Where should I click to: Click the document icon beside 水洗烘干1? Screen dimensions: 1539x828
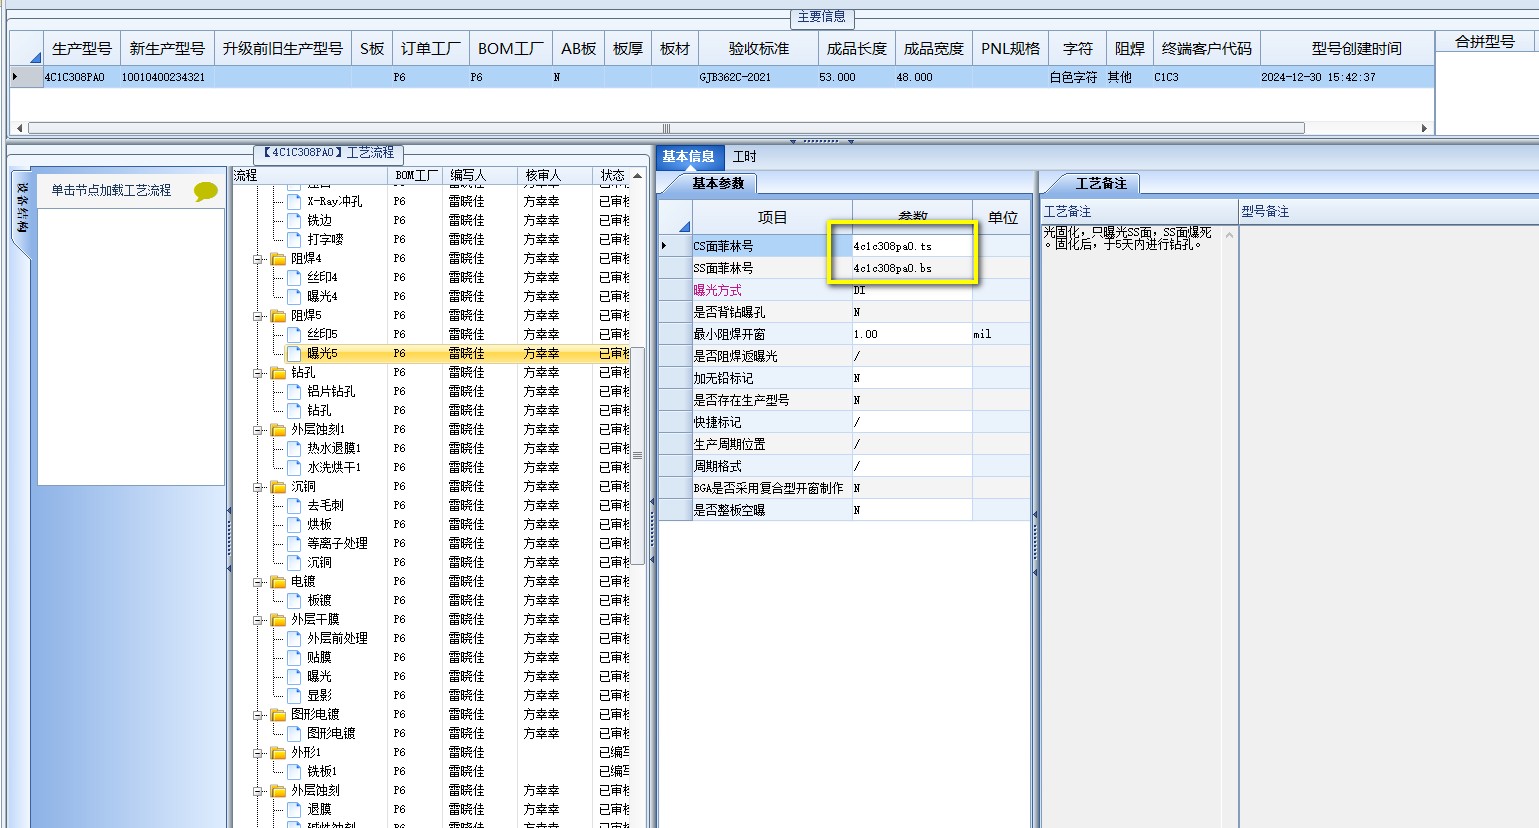click(x=294, y=468)
